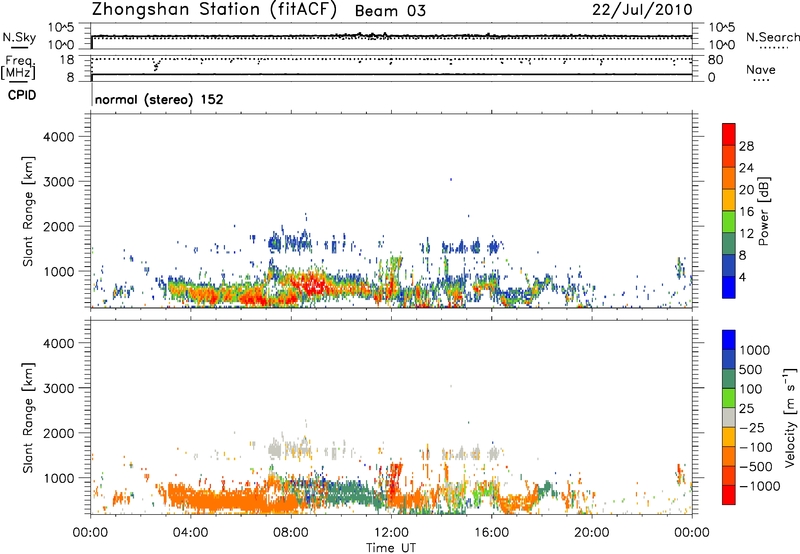800x554 pixels.
Task: Click the "Freq. [MHz]" axis label
Action: tap(19, 68)
